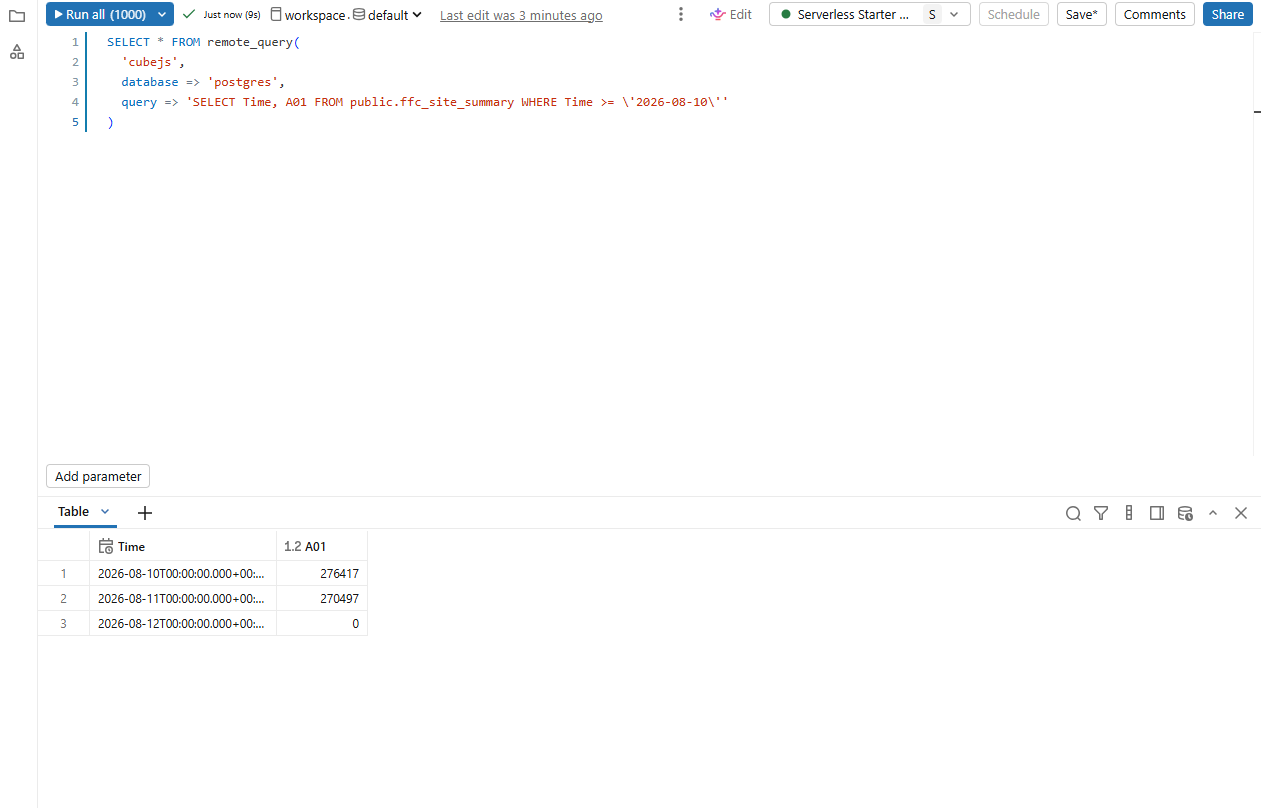Open the Comments panel
Viewport: 1261px width, 808px height.
point(1155,14)
